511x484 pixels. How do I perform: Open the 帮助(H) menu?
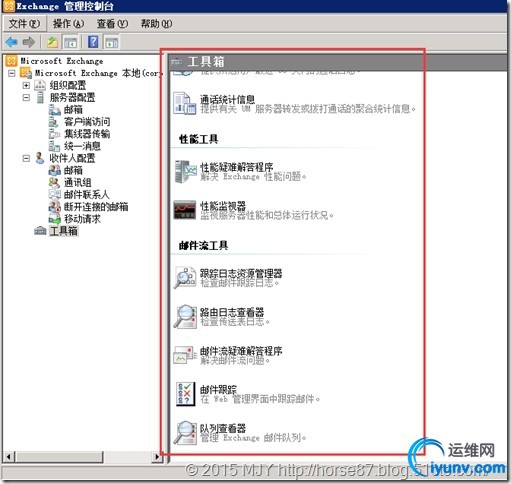click(x=156, y=24)
